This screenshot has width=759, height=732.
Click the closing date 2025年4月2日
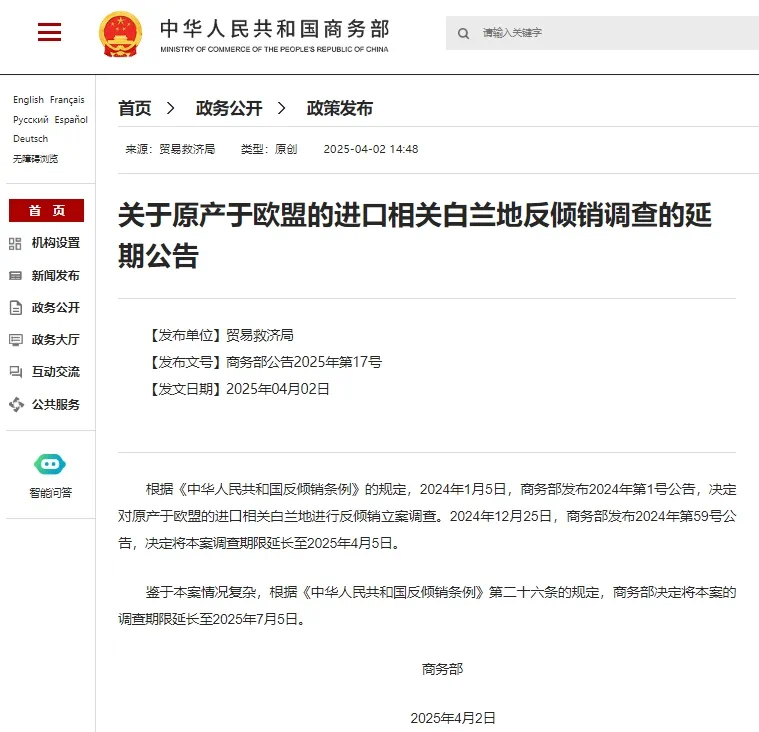pyautogui.click(x=453, y=718)
